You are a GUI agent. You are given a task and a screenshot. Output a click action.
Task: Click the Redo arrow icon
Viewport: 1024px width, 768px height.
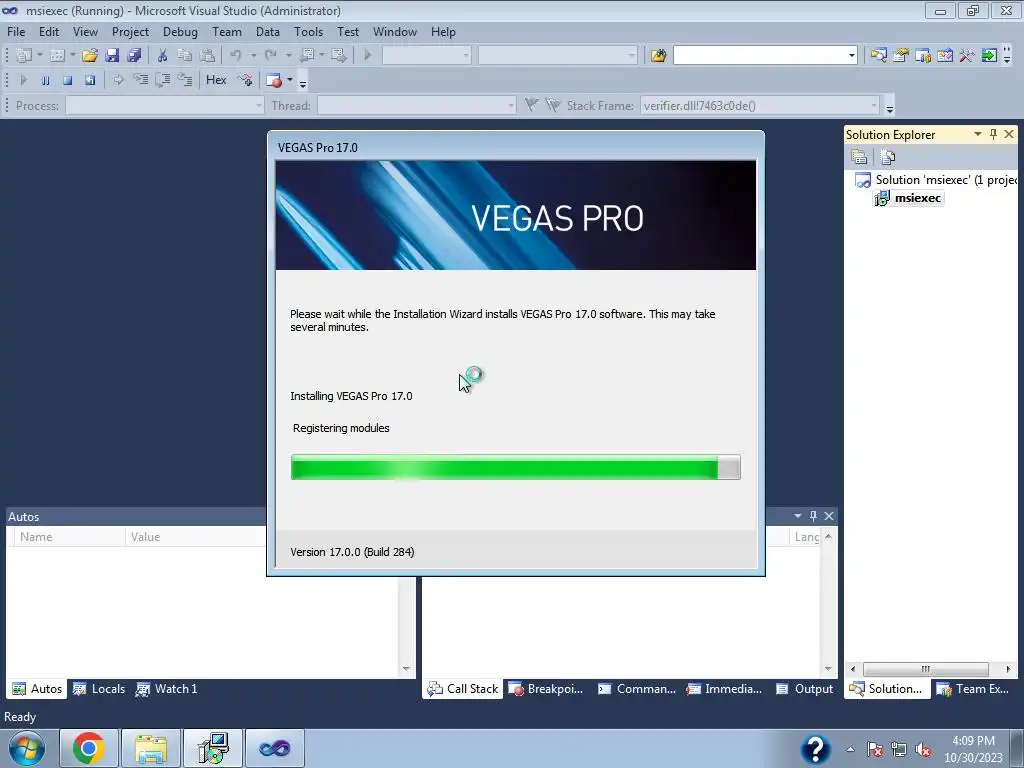(x=270, y=56)
